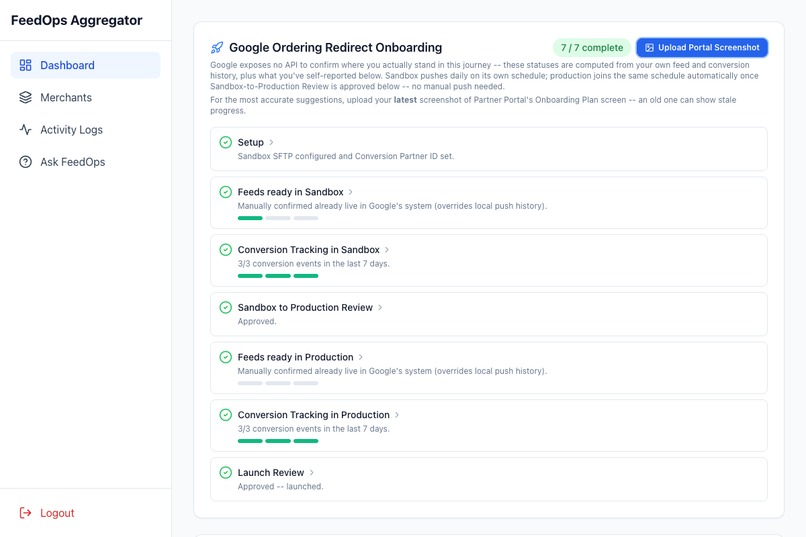806x537 pixels.
Task: Click Conversion Tracking in Production check icon
Action: point(226,415)
